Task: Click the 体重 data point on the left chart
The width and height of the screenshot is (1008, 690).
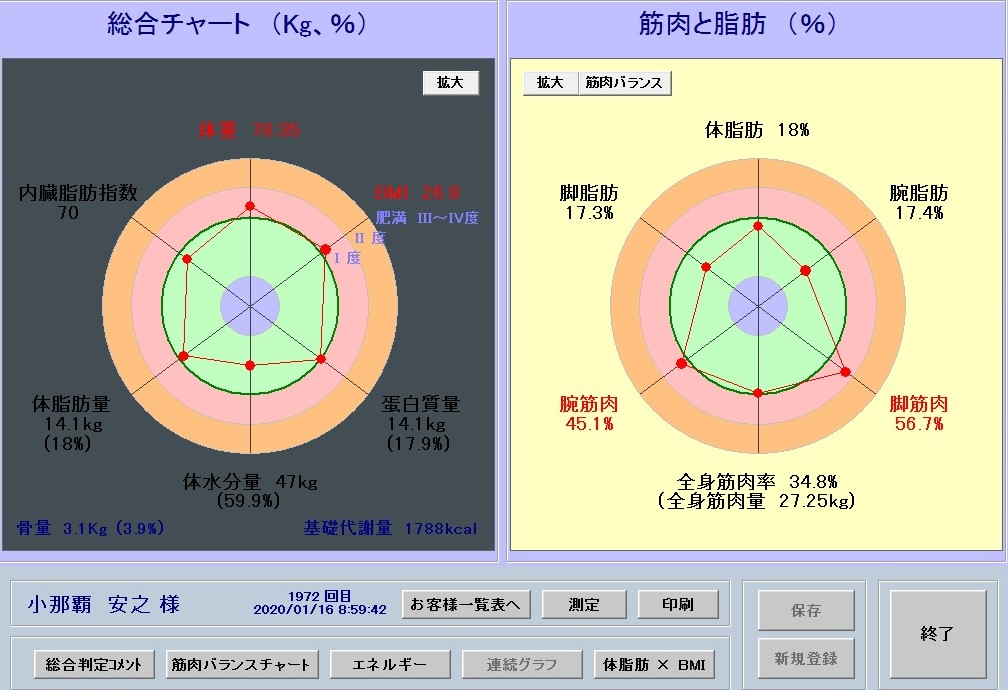Action: click(250, 206)
